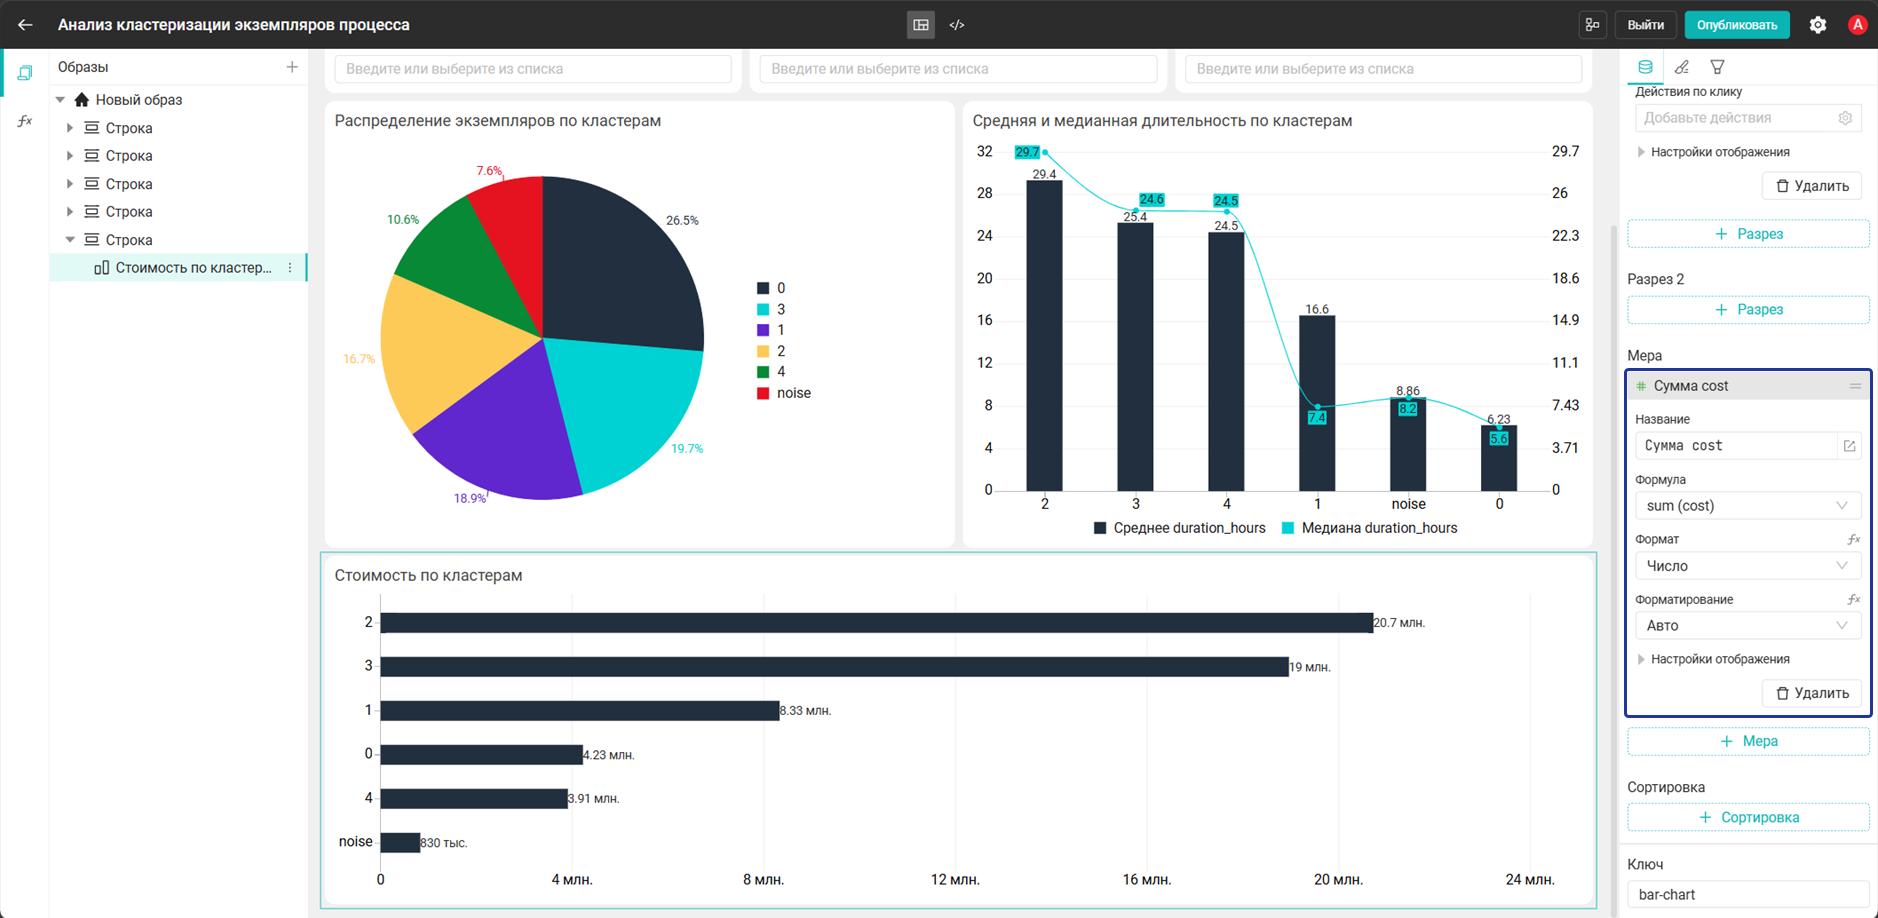The image size is (1878, 918).
Task: Click the Опубликовать button
Action: [x=1737, y=25]
